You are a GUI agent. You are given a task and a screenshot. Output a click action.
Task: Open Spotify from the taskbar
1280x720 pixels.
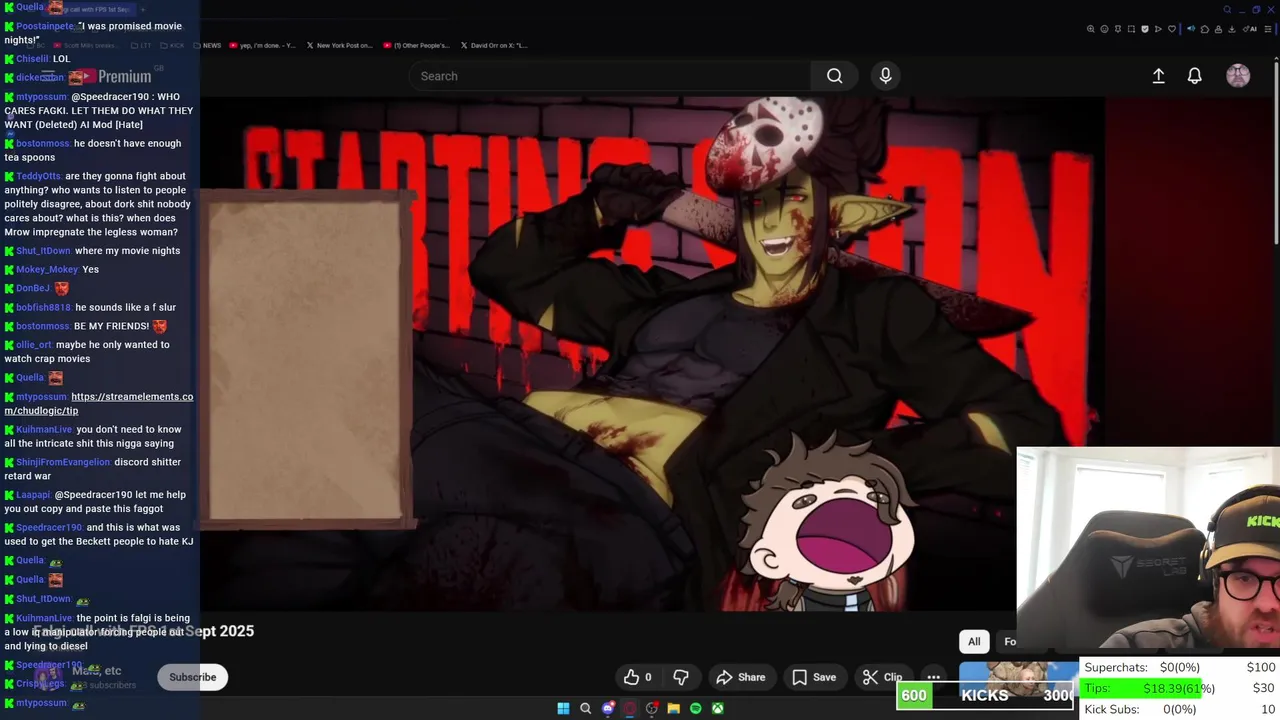pos(696,708)
